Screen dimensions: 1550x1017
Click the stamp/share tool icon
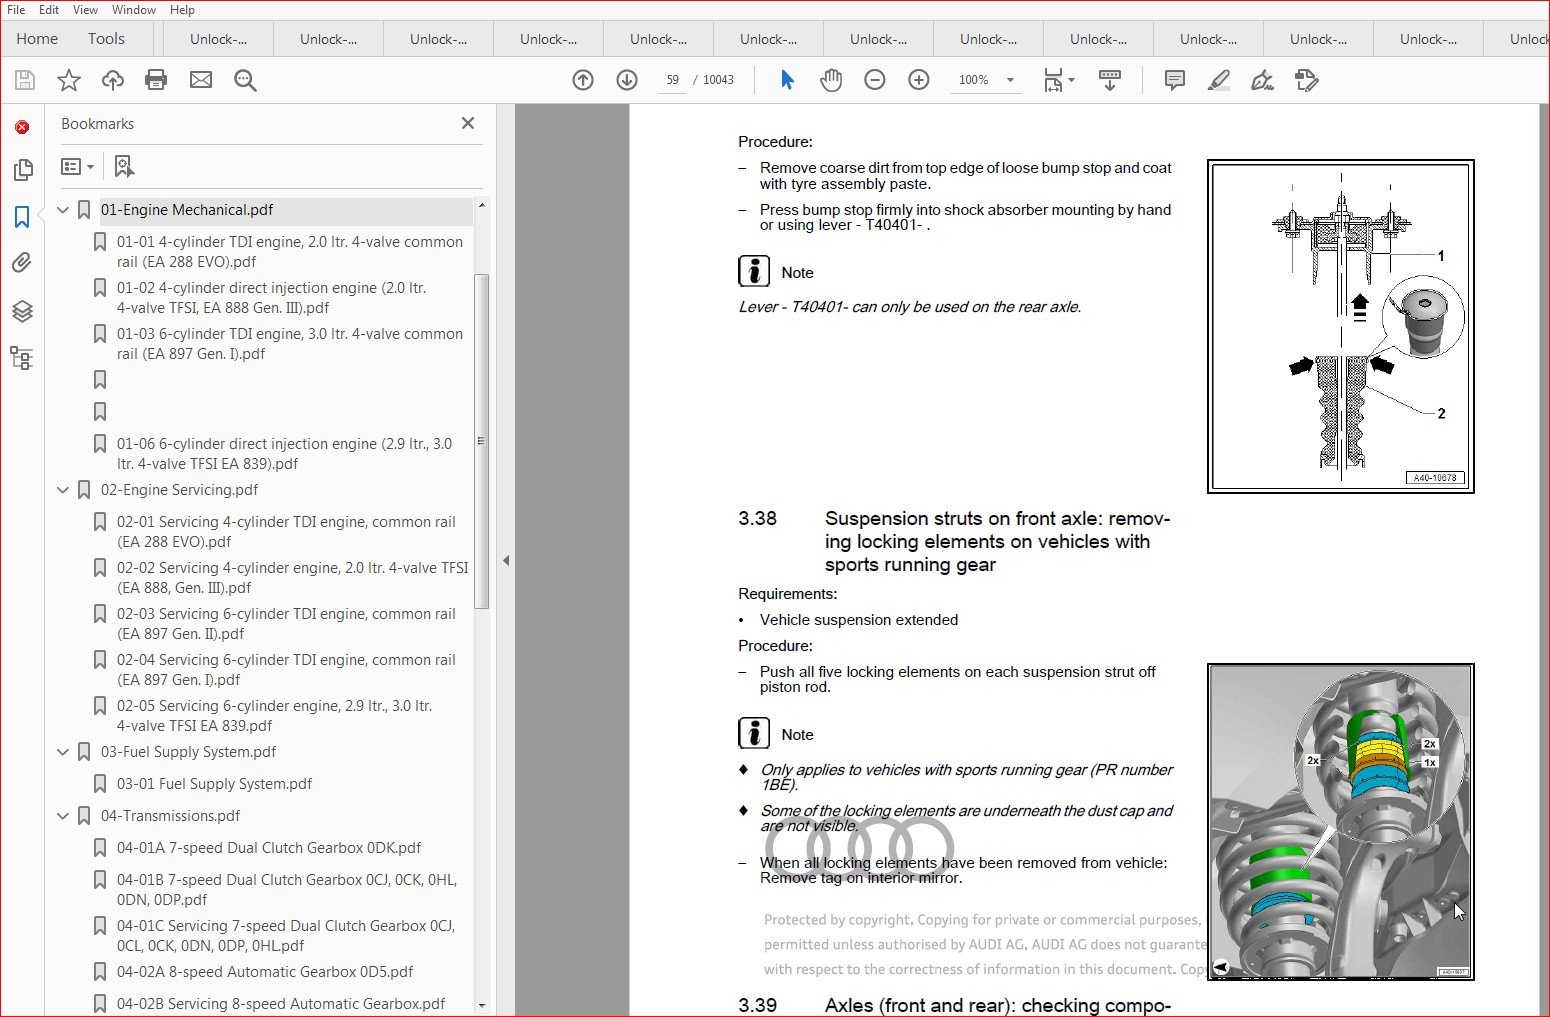(x=1306, y=80)
